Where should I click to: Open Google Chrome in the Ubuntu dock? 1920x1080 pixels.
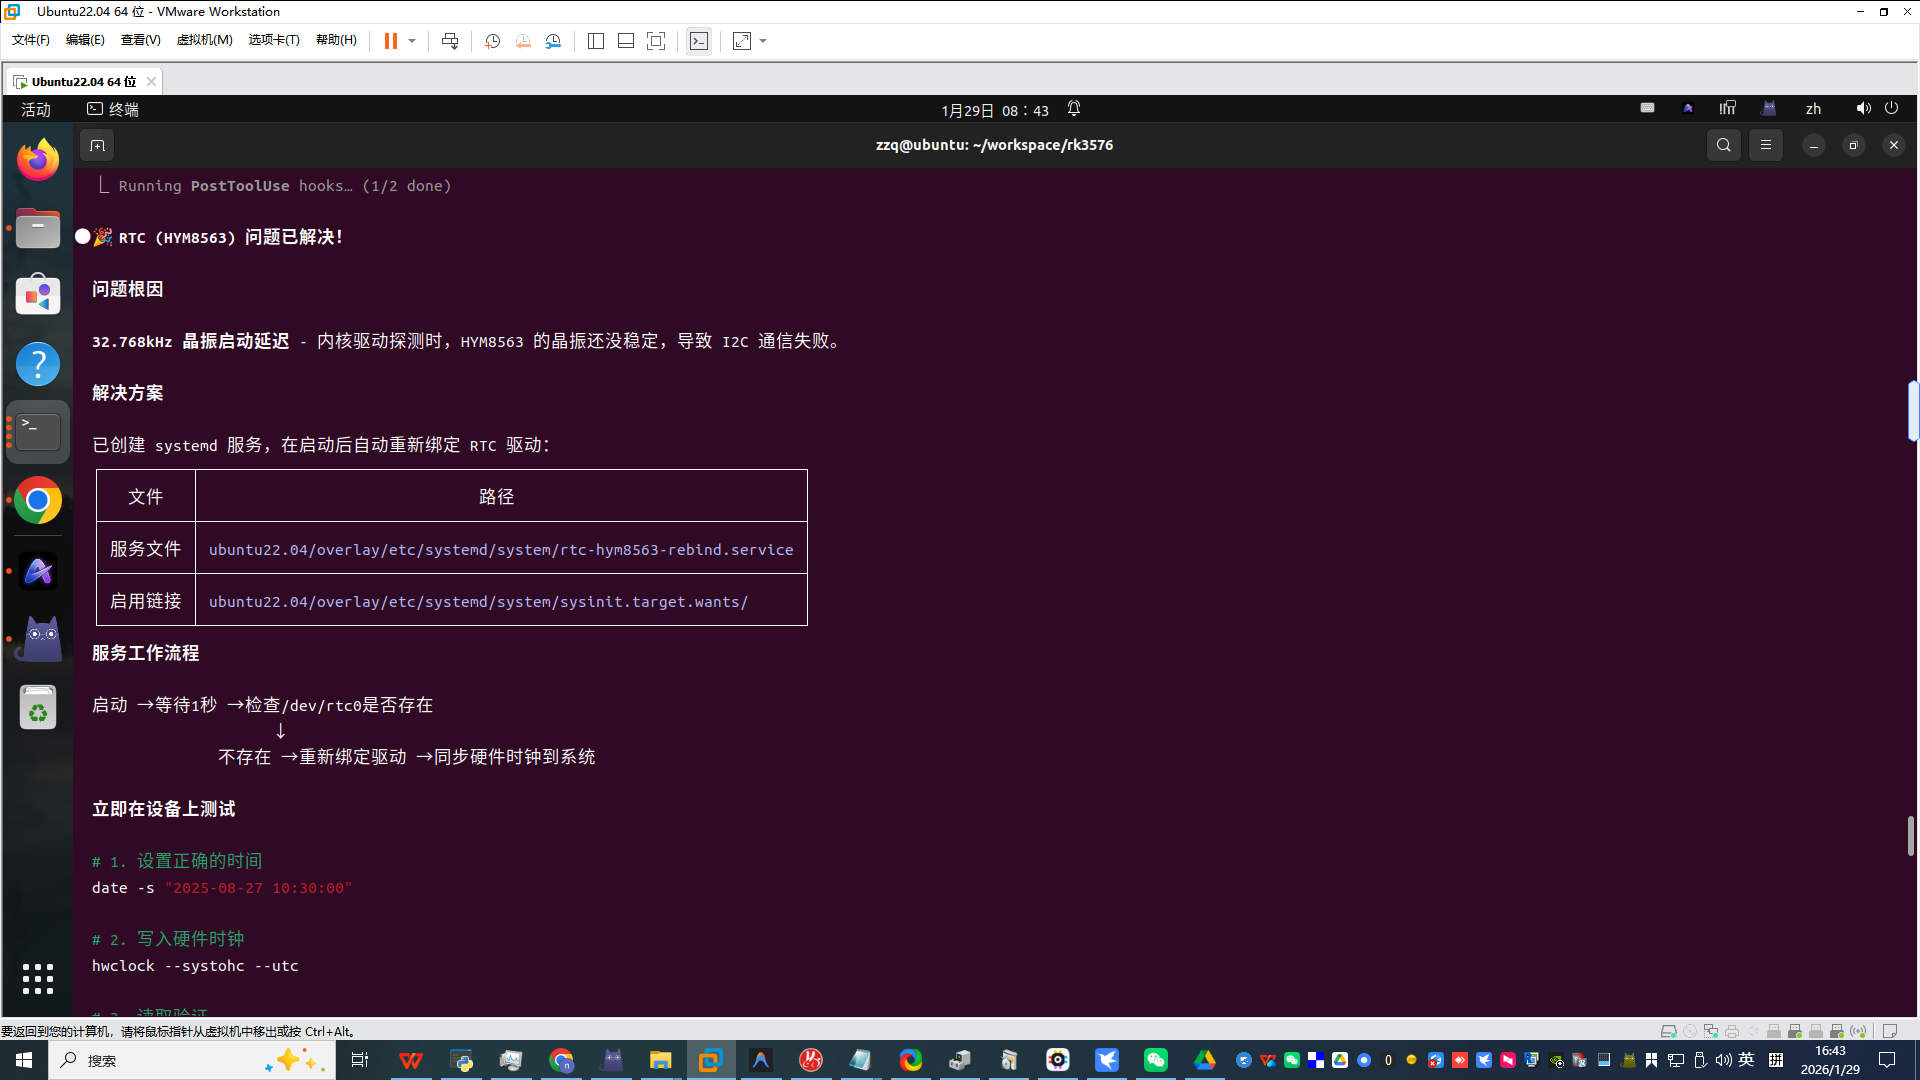pyautogui.click(x=38, y=501)
